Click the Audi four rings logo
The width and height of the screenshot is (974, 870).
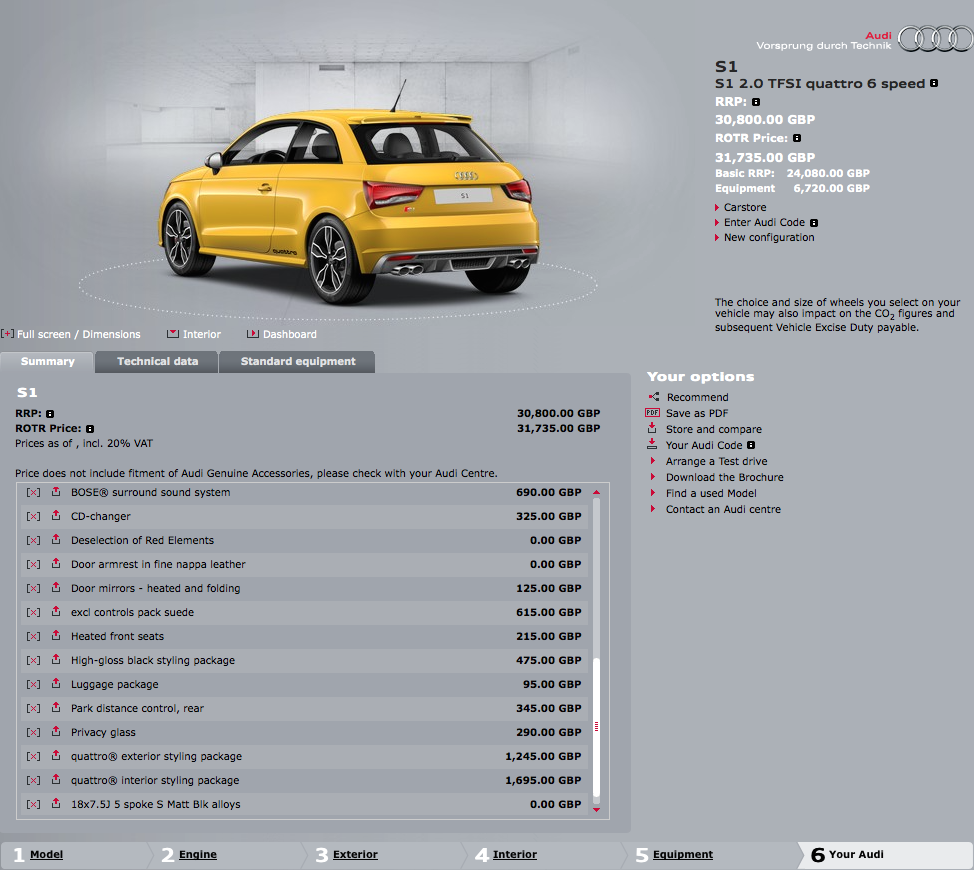[x=935, y=39]
